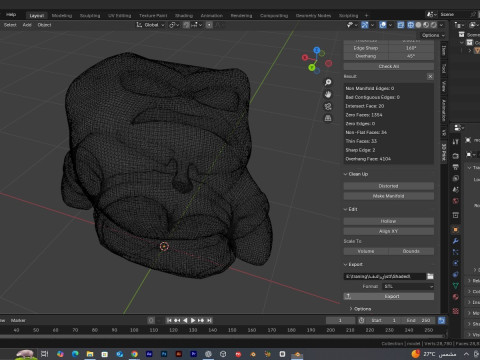Open the Object properties orange square tab
Viewport: 480px width, 360px height.
[x=455, y=230]
